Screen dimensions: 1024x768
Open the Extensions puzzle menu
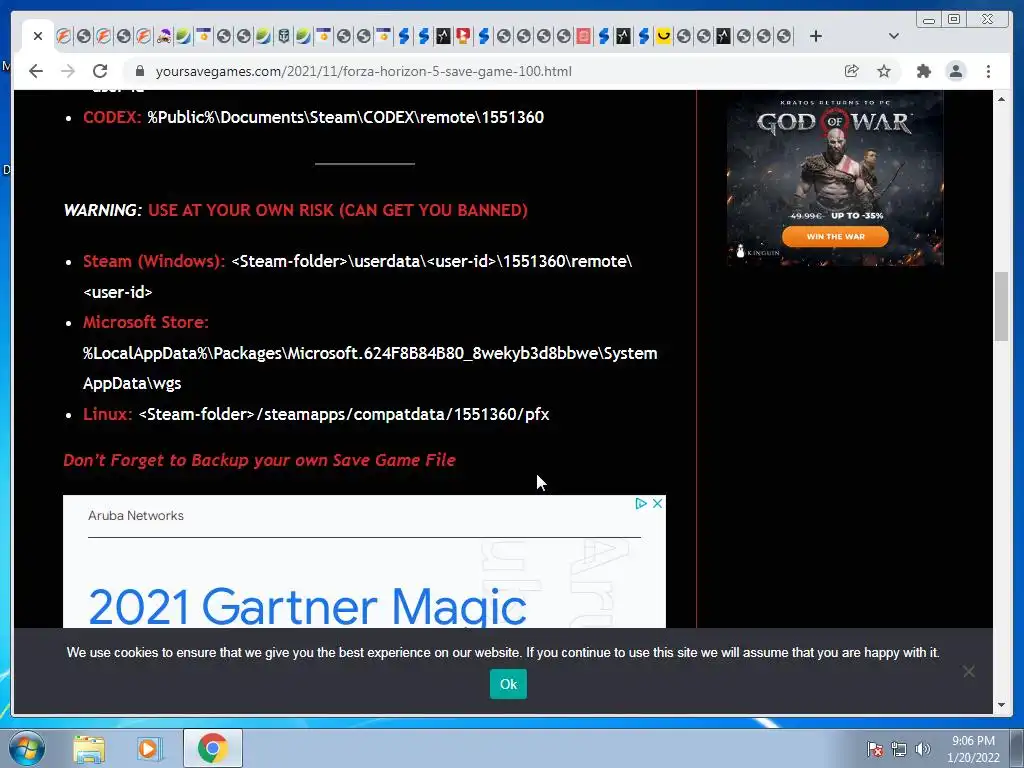923,71
